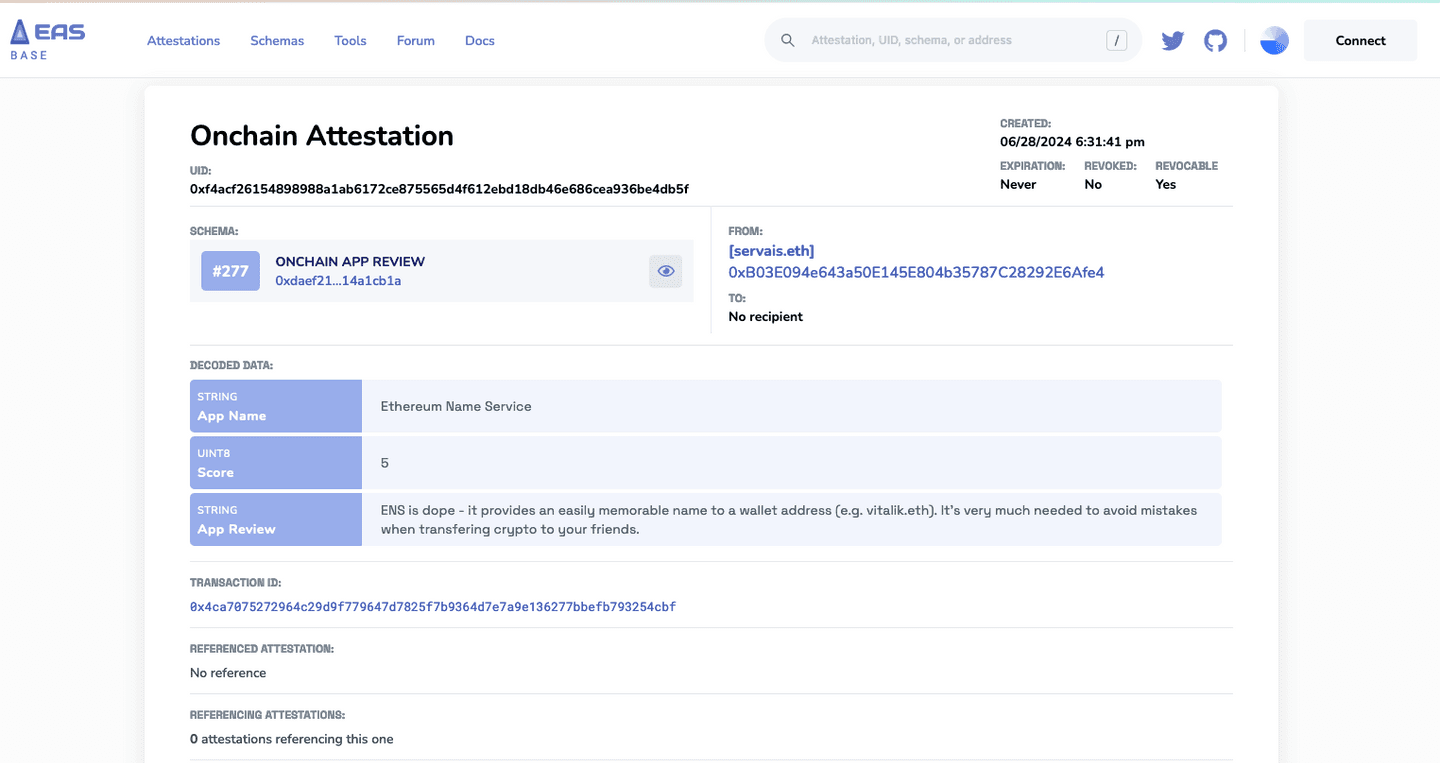Focus the attestation search input field
The width and height of the screenshot is (1440, 763).
[x=952, y=41]
